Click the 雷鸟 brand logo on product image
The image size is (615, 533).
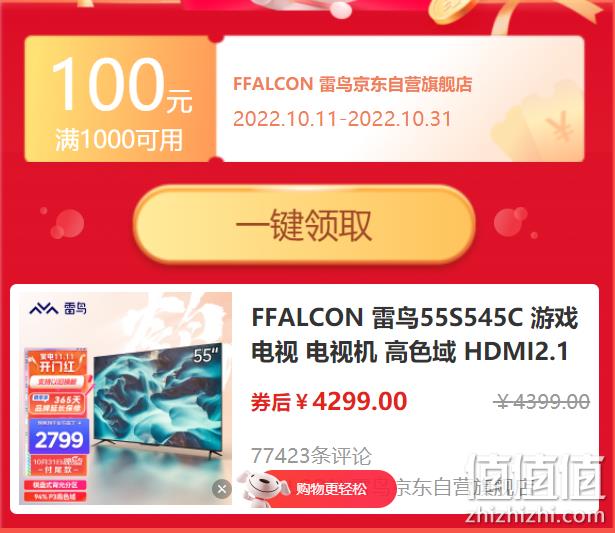58,309
